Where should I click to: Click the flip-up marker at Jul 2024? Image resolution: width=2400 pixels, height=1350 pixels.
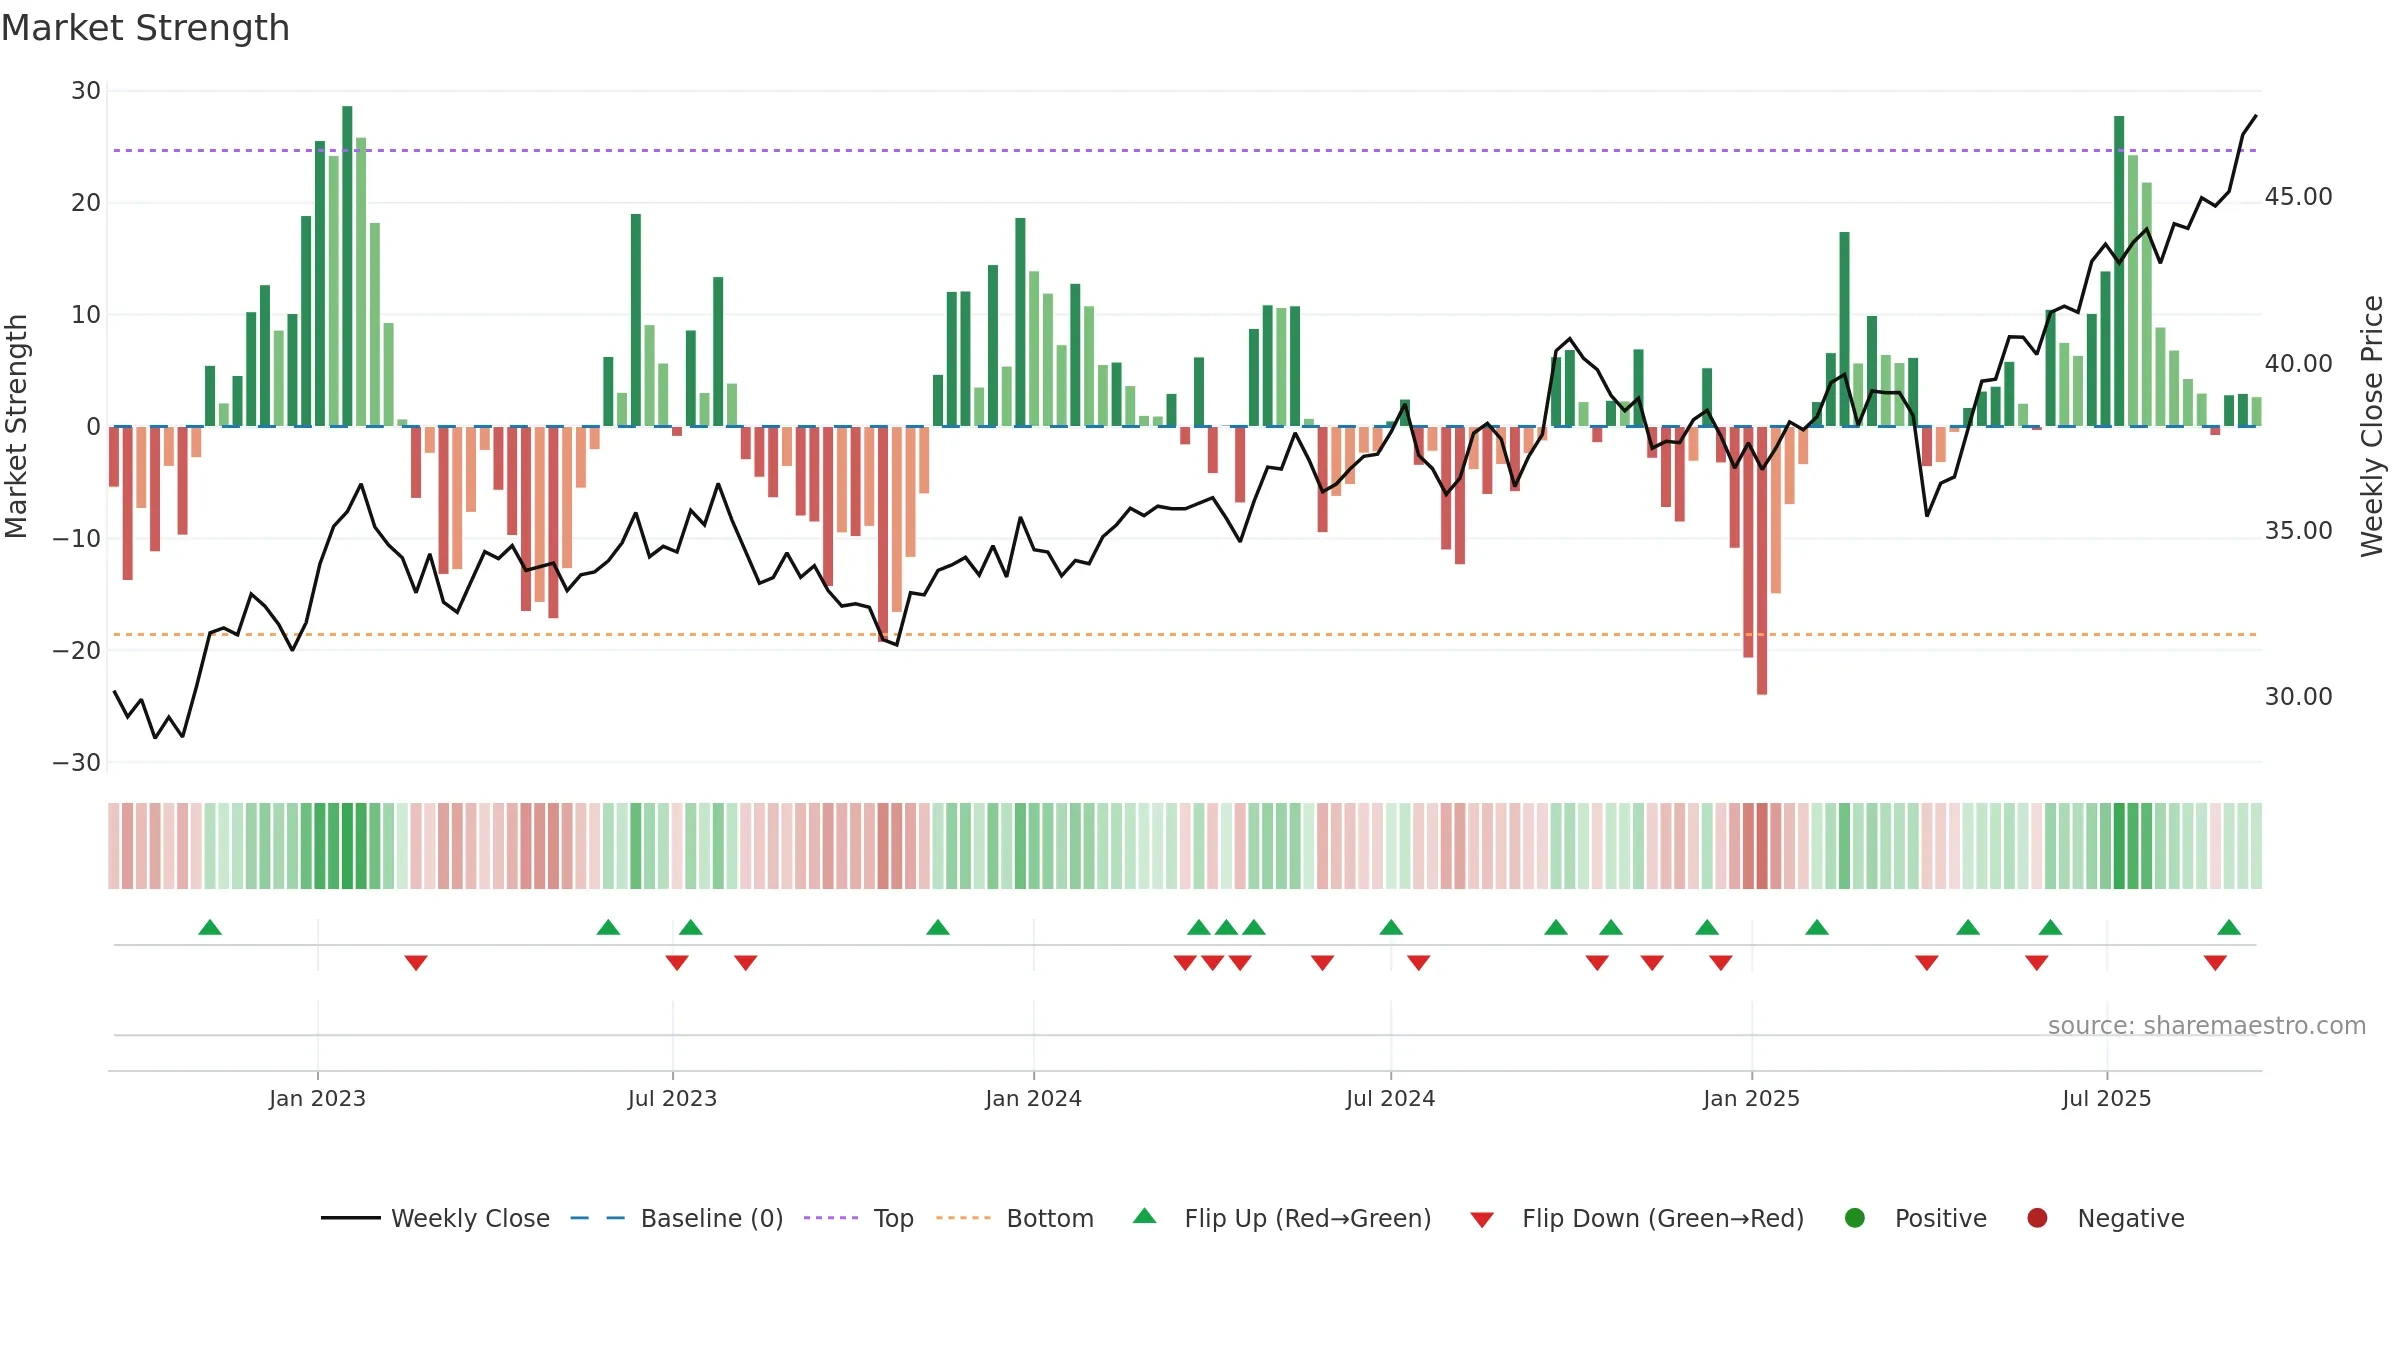pos(1391,927)
